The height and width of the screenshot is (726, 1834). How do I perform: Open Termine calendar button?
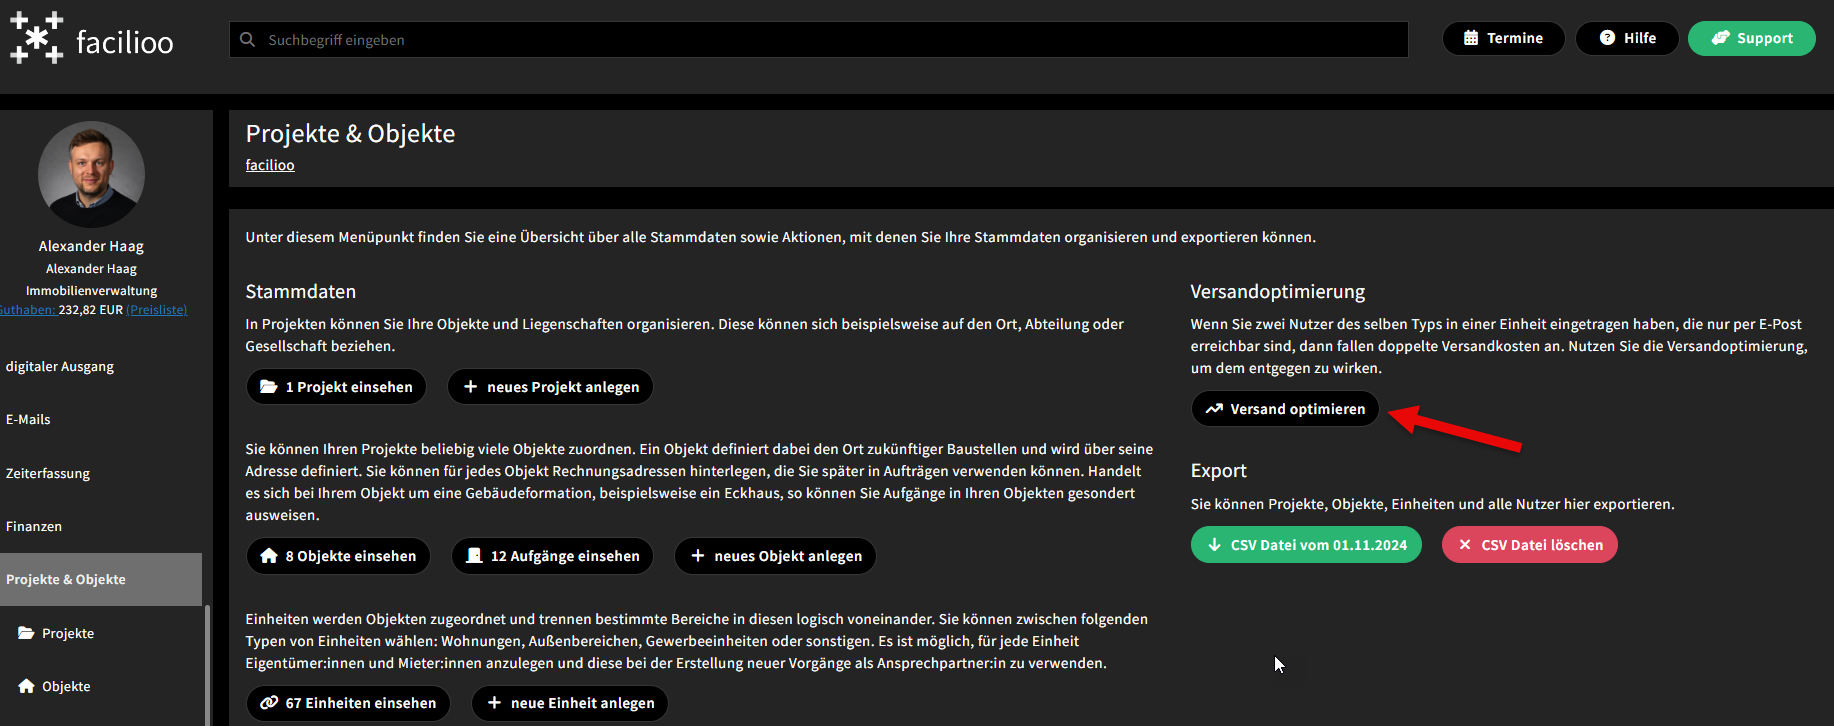[x=1503, y=38]
